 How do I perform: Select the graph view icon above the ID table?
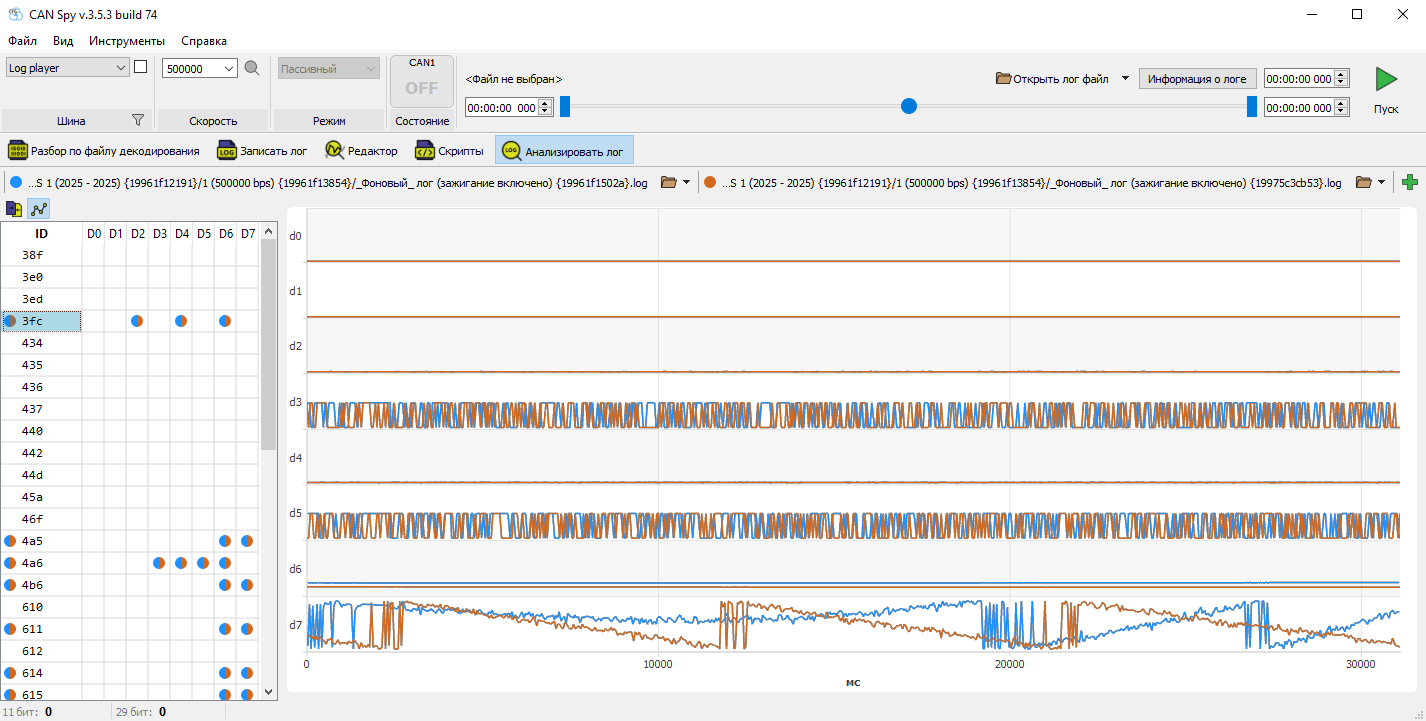click(x=39, y=209)
